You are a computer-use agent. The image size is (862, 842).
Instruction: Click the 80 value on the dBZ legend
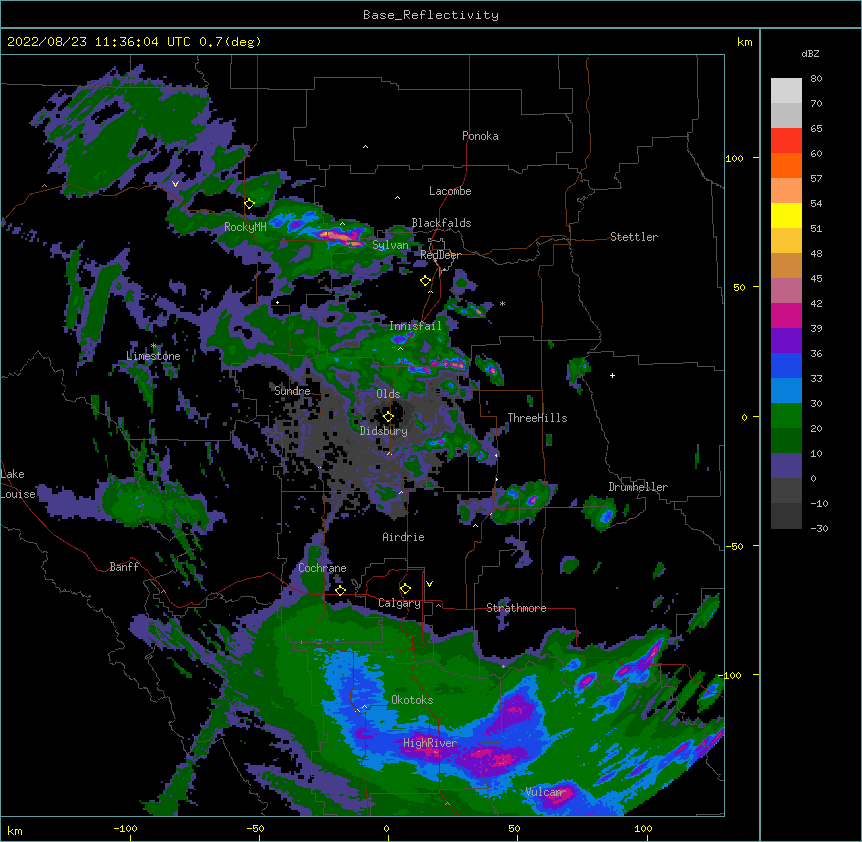[816, 79]
